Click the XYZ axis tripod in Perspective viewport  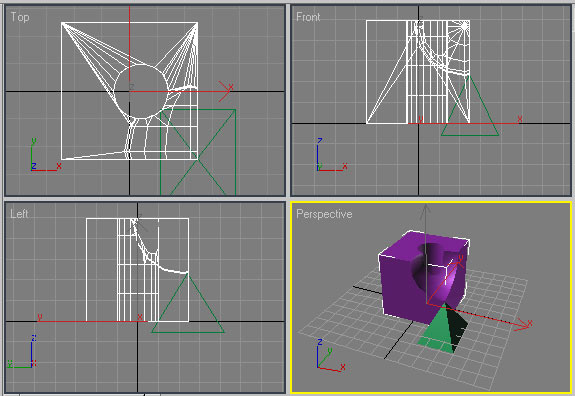coord(330,355)
